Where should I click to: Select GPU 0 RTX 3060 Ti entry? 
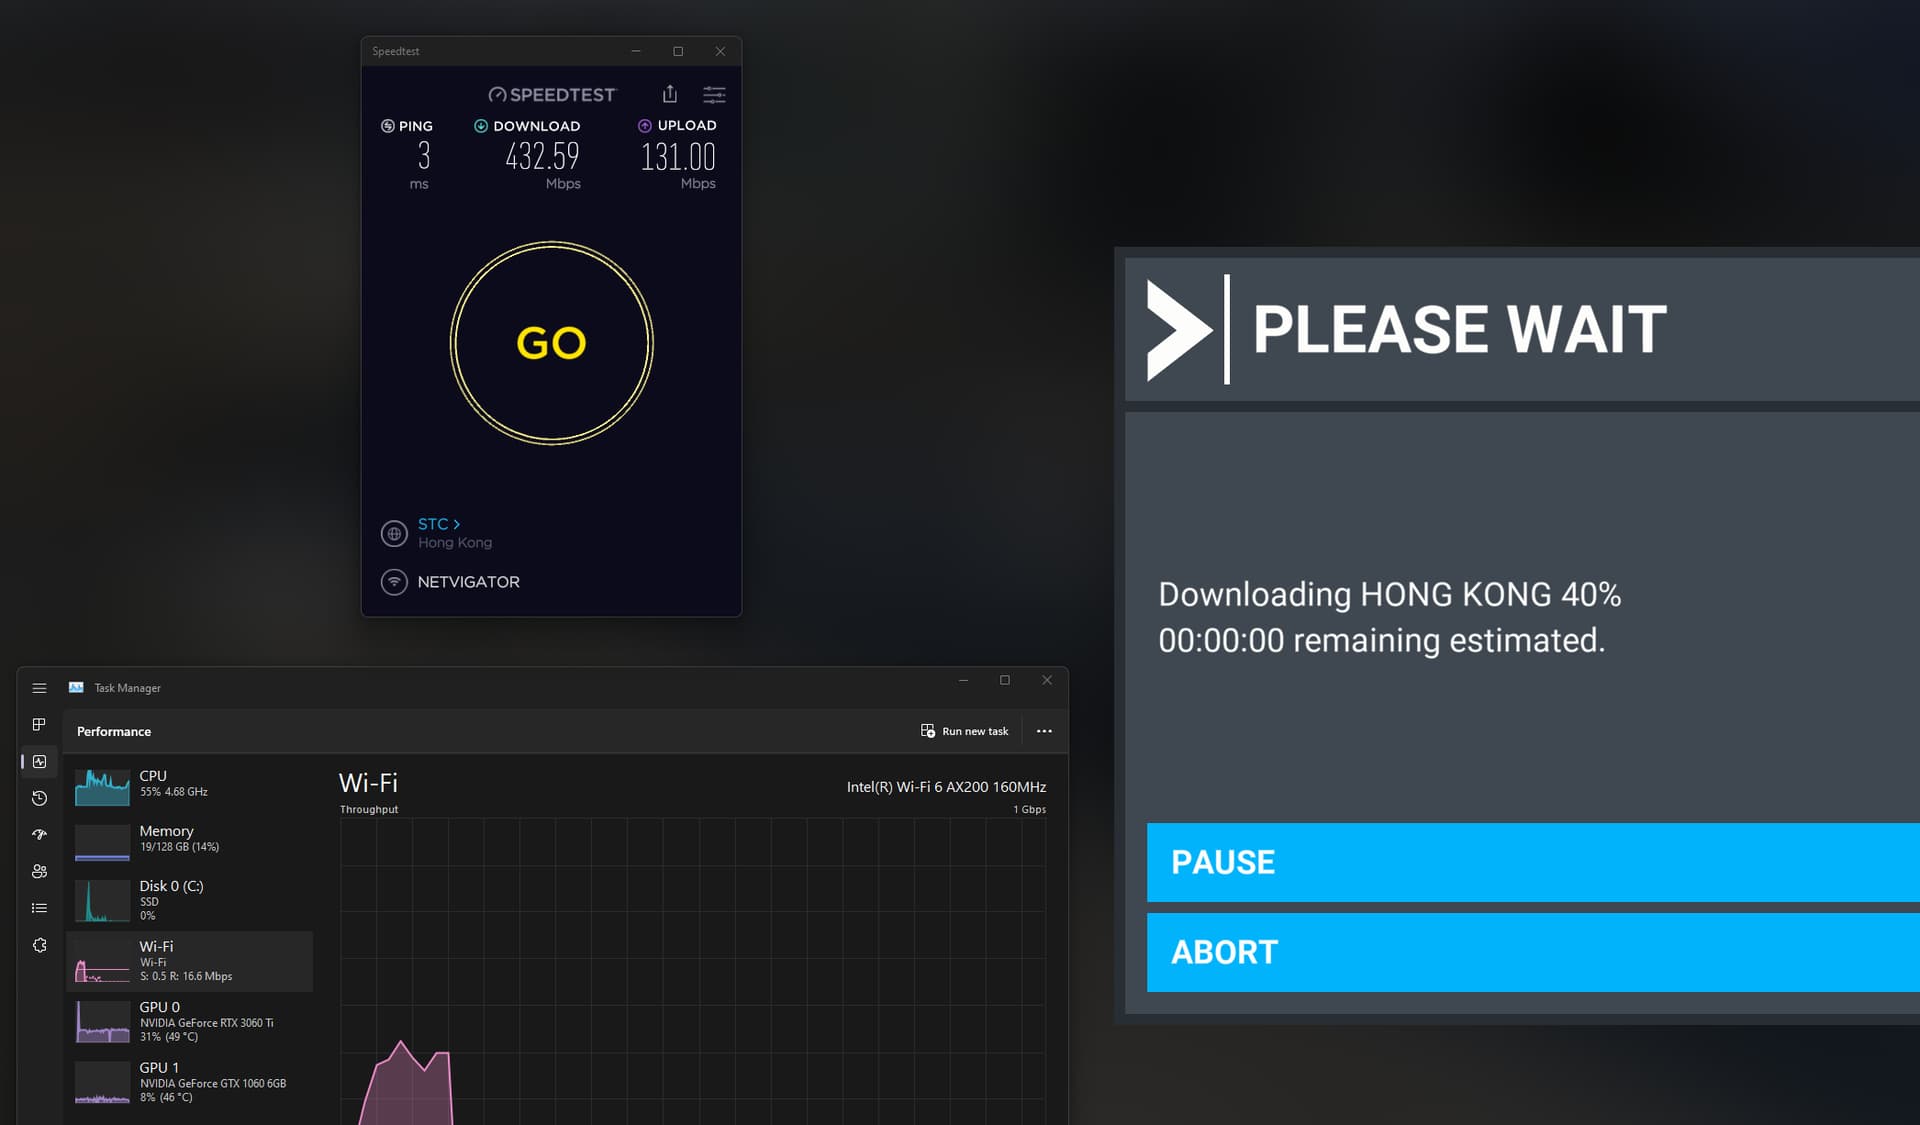click(x=190, y=1021)
